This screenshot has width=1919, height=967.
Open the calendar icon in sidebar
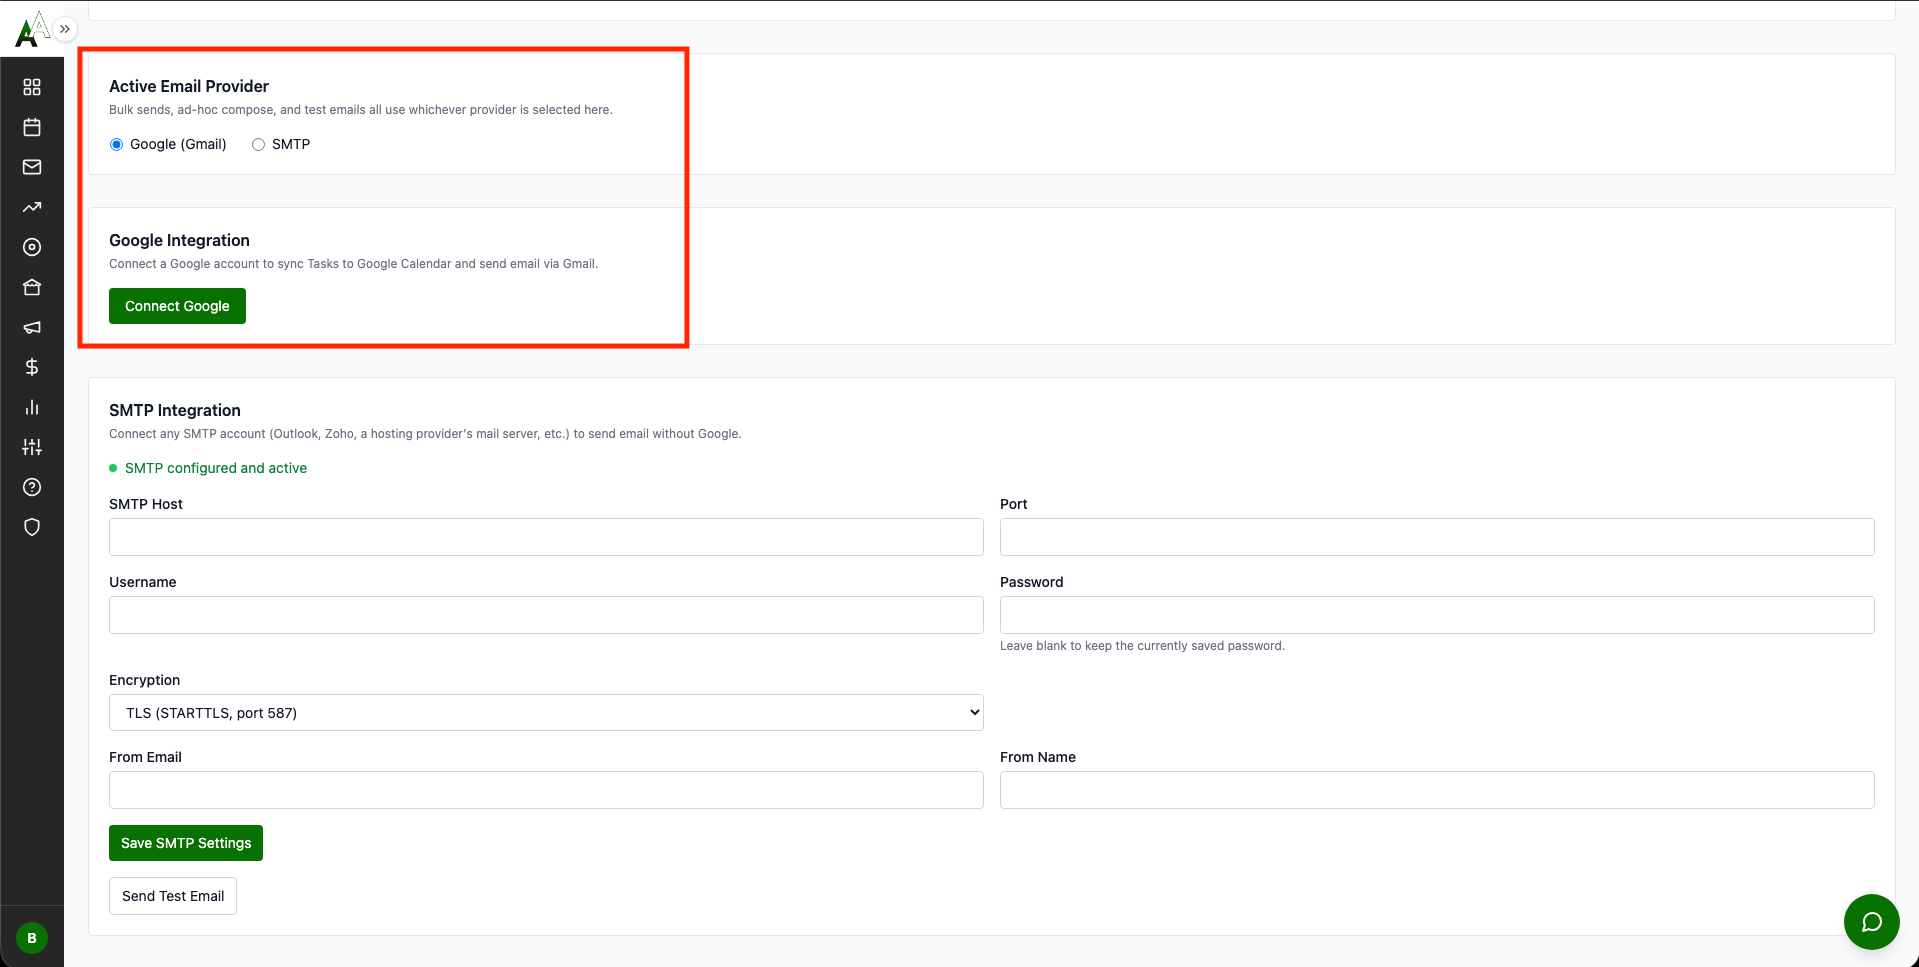32,127
